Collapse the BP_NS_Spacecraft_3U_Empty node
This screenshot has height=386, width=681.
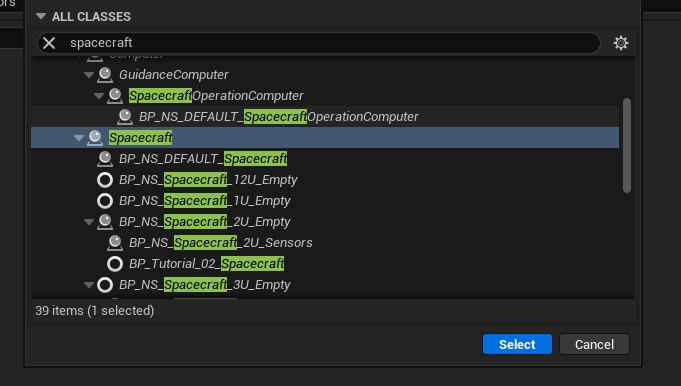[x=89, y=285]
